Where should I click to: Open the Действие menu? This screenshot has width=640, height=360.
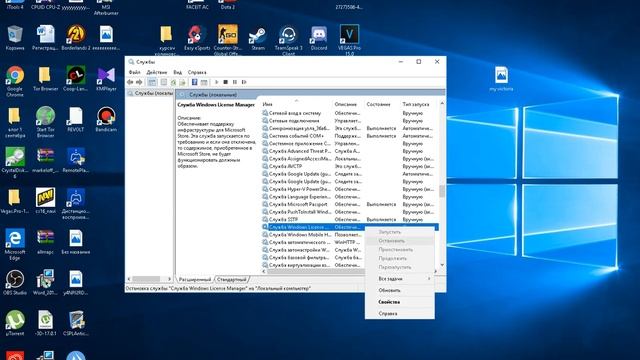tap(157, 72)
